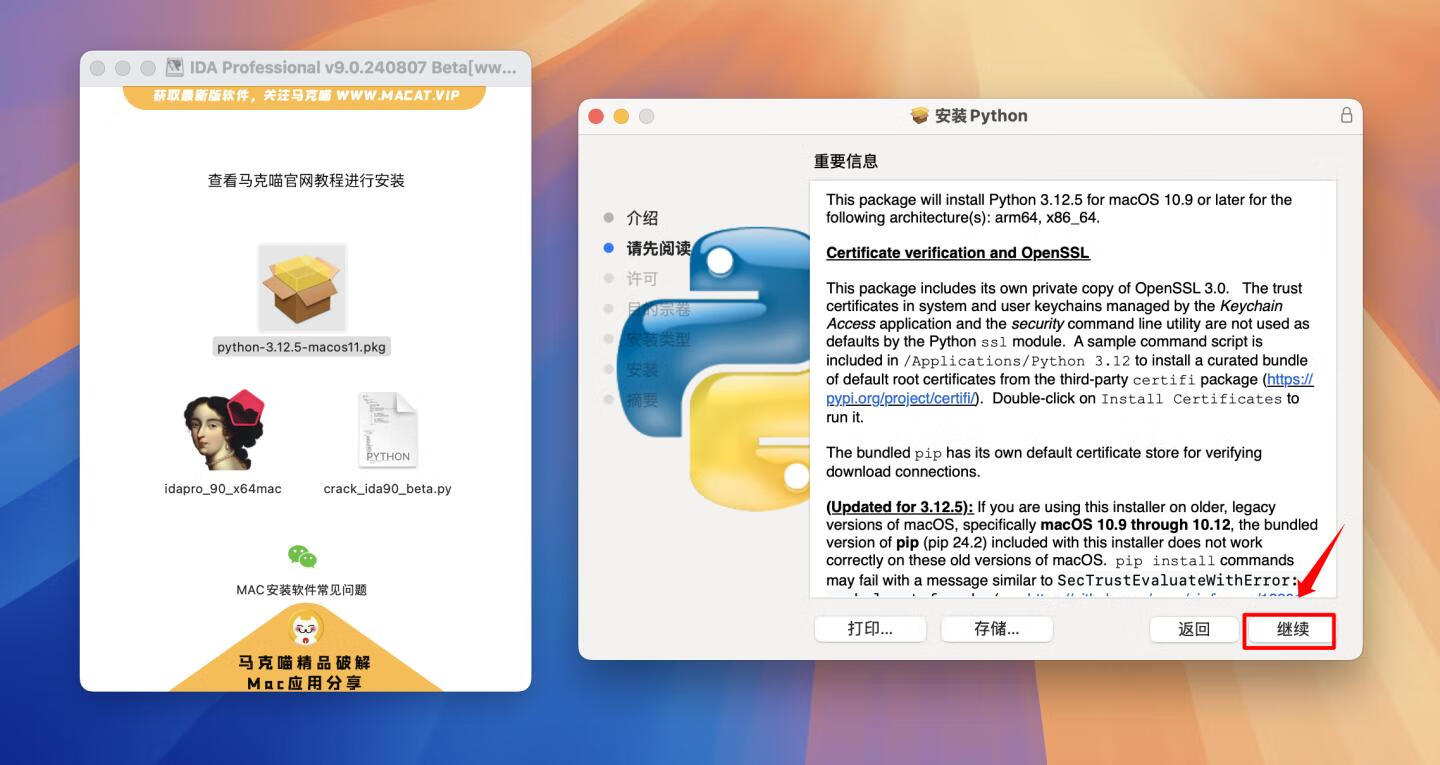Click the 打印... button
This screenshot has width=1440, height=765.
pos(870,629)
